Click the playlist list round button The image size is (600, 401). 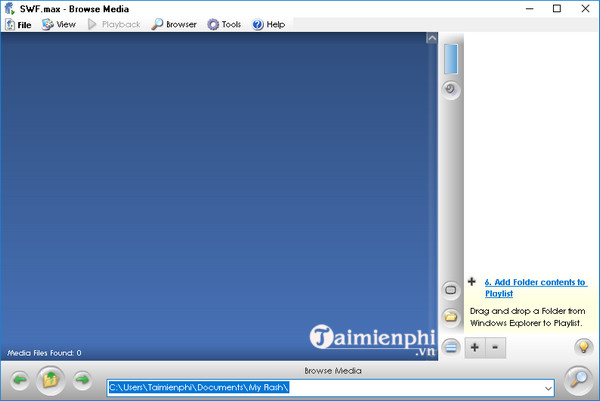click(451, 347)
